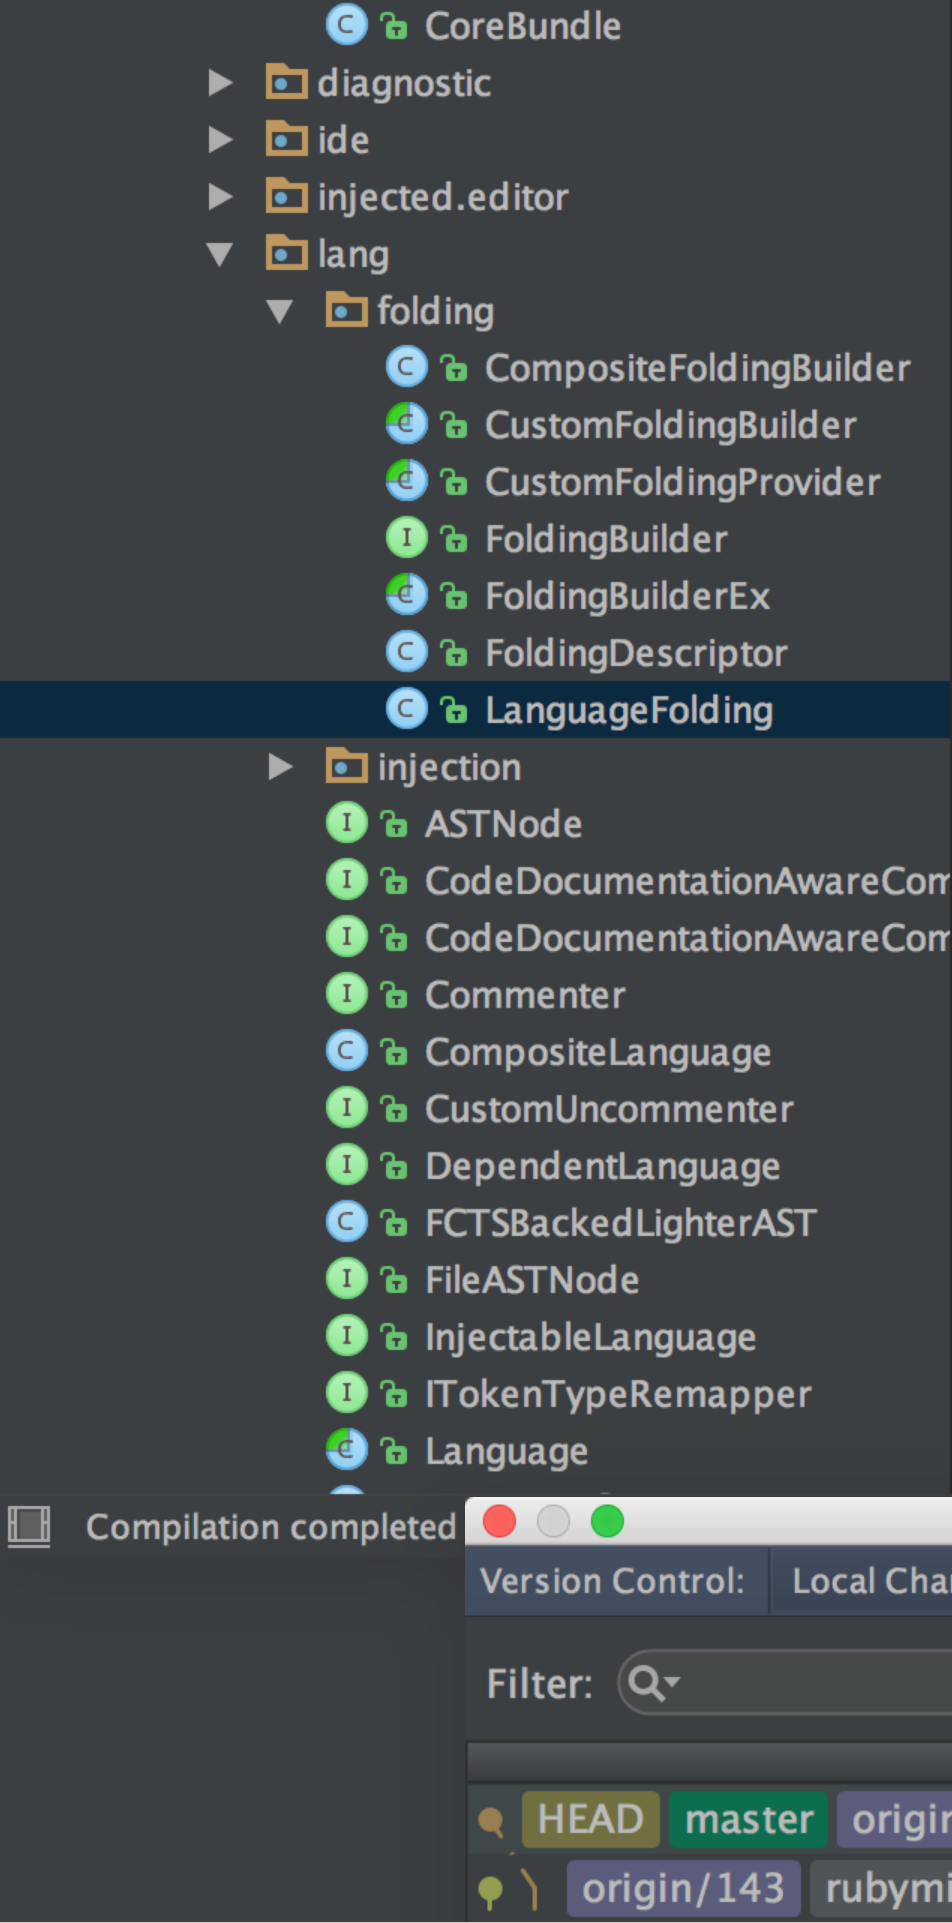Expand the diagnostic package
952x1923 pixels.
click(x=220, y=83)
